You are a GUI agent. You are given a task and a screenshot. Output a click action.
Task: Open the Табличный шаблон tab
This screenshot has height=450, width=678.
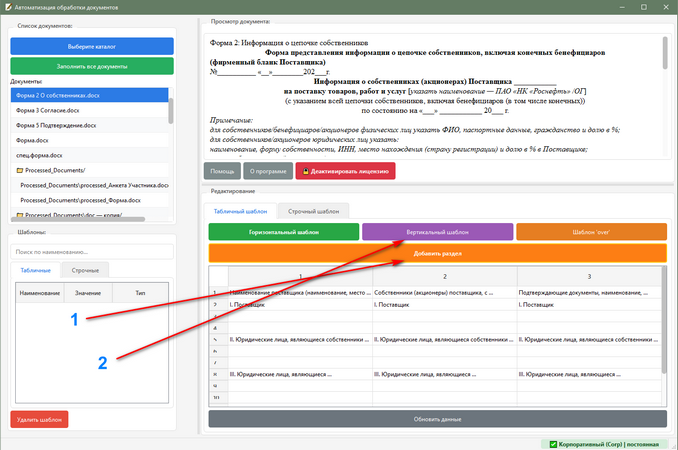[x=240, y=211]
